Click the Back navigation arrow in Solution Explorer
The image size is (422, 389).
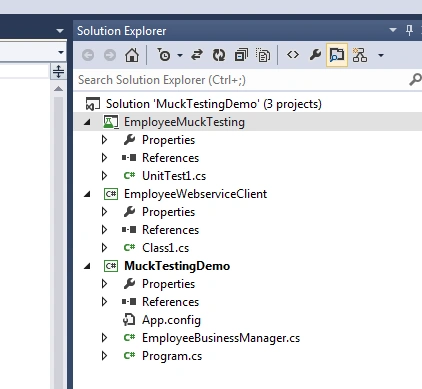(x=88, y=55)
